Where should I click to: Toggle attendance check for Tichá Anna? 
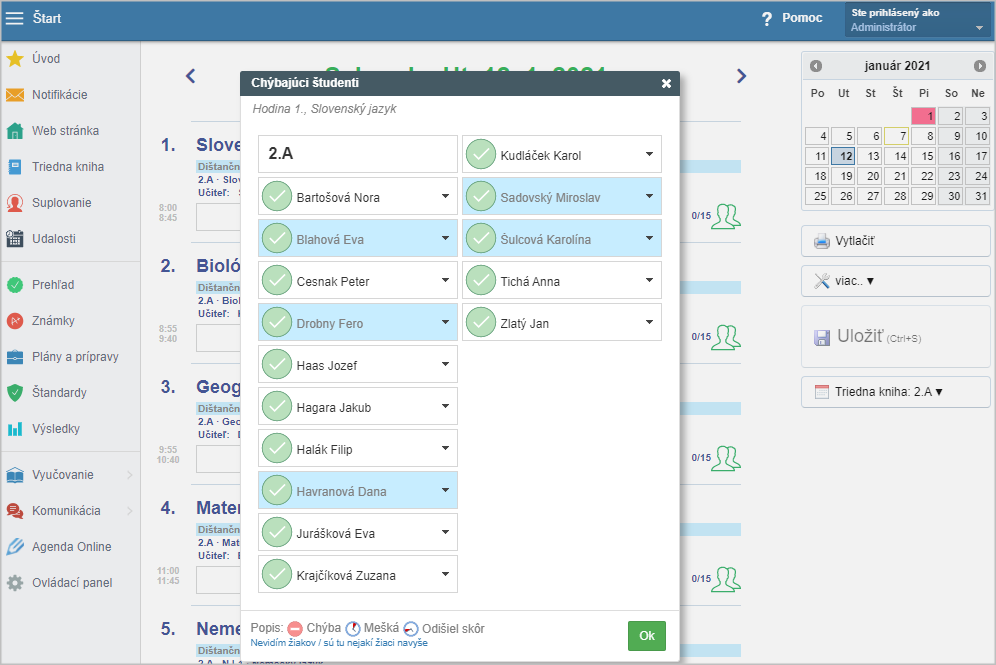pos(481,280)
